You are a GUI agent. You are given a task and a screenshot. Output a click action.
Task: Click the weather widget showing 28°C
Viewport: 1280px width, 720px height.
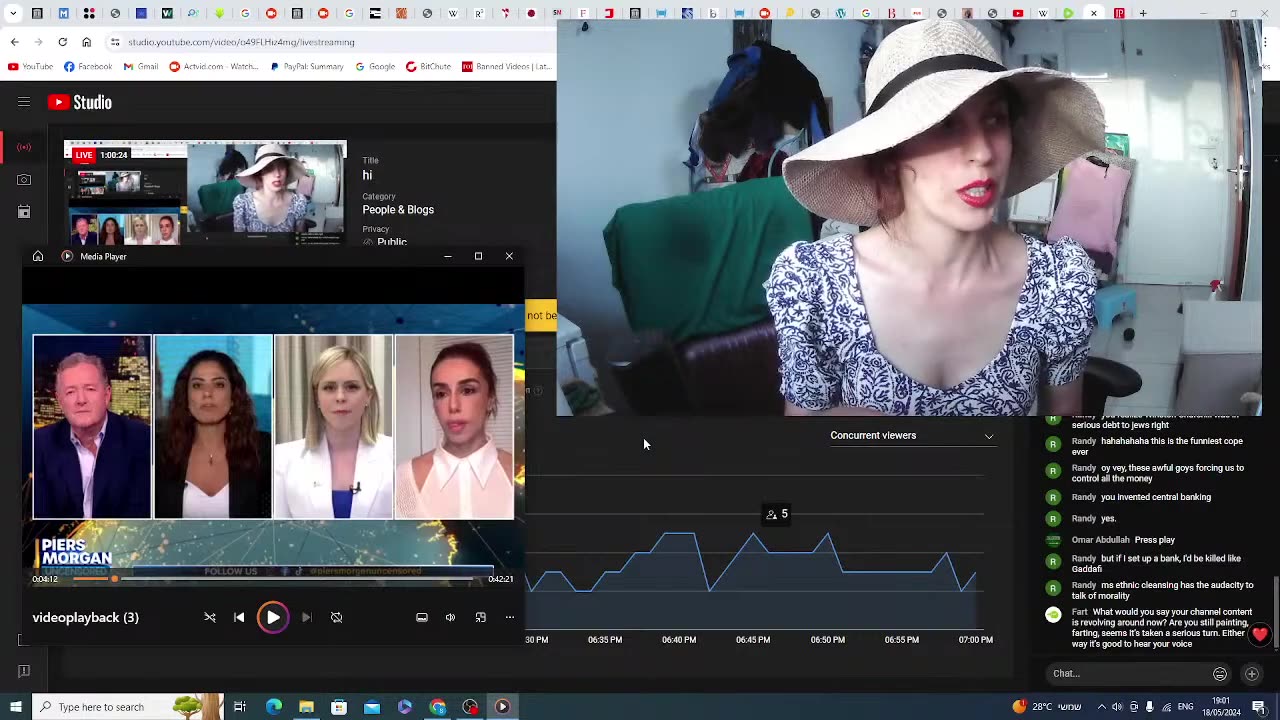pyautogui.click(x=1047, y=707)
